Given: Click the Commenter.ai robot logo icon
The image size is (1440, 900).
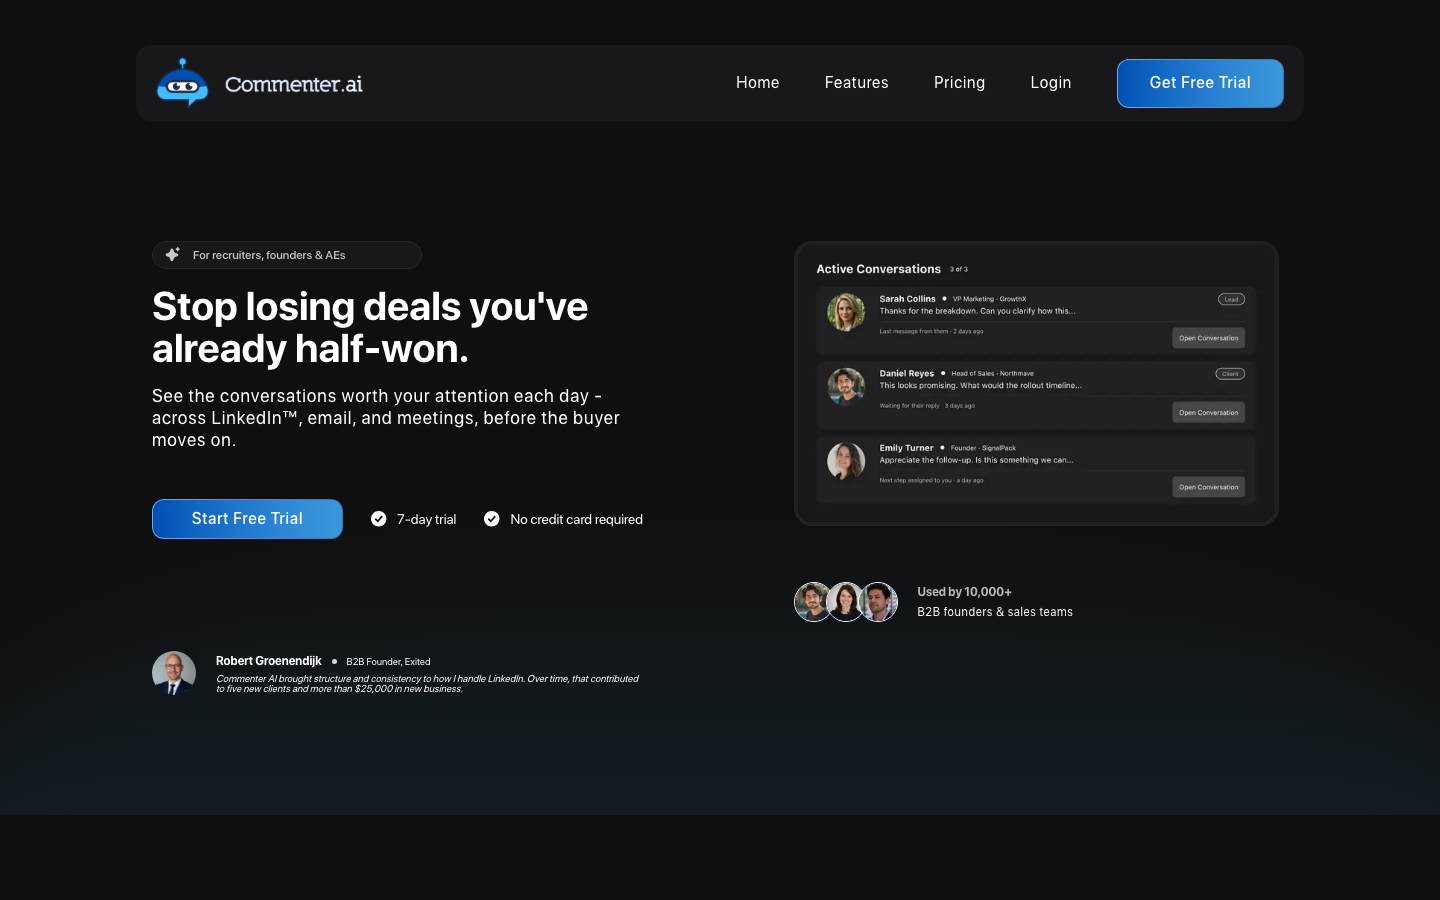Looking at the screenshot, I should 182,82.
